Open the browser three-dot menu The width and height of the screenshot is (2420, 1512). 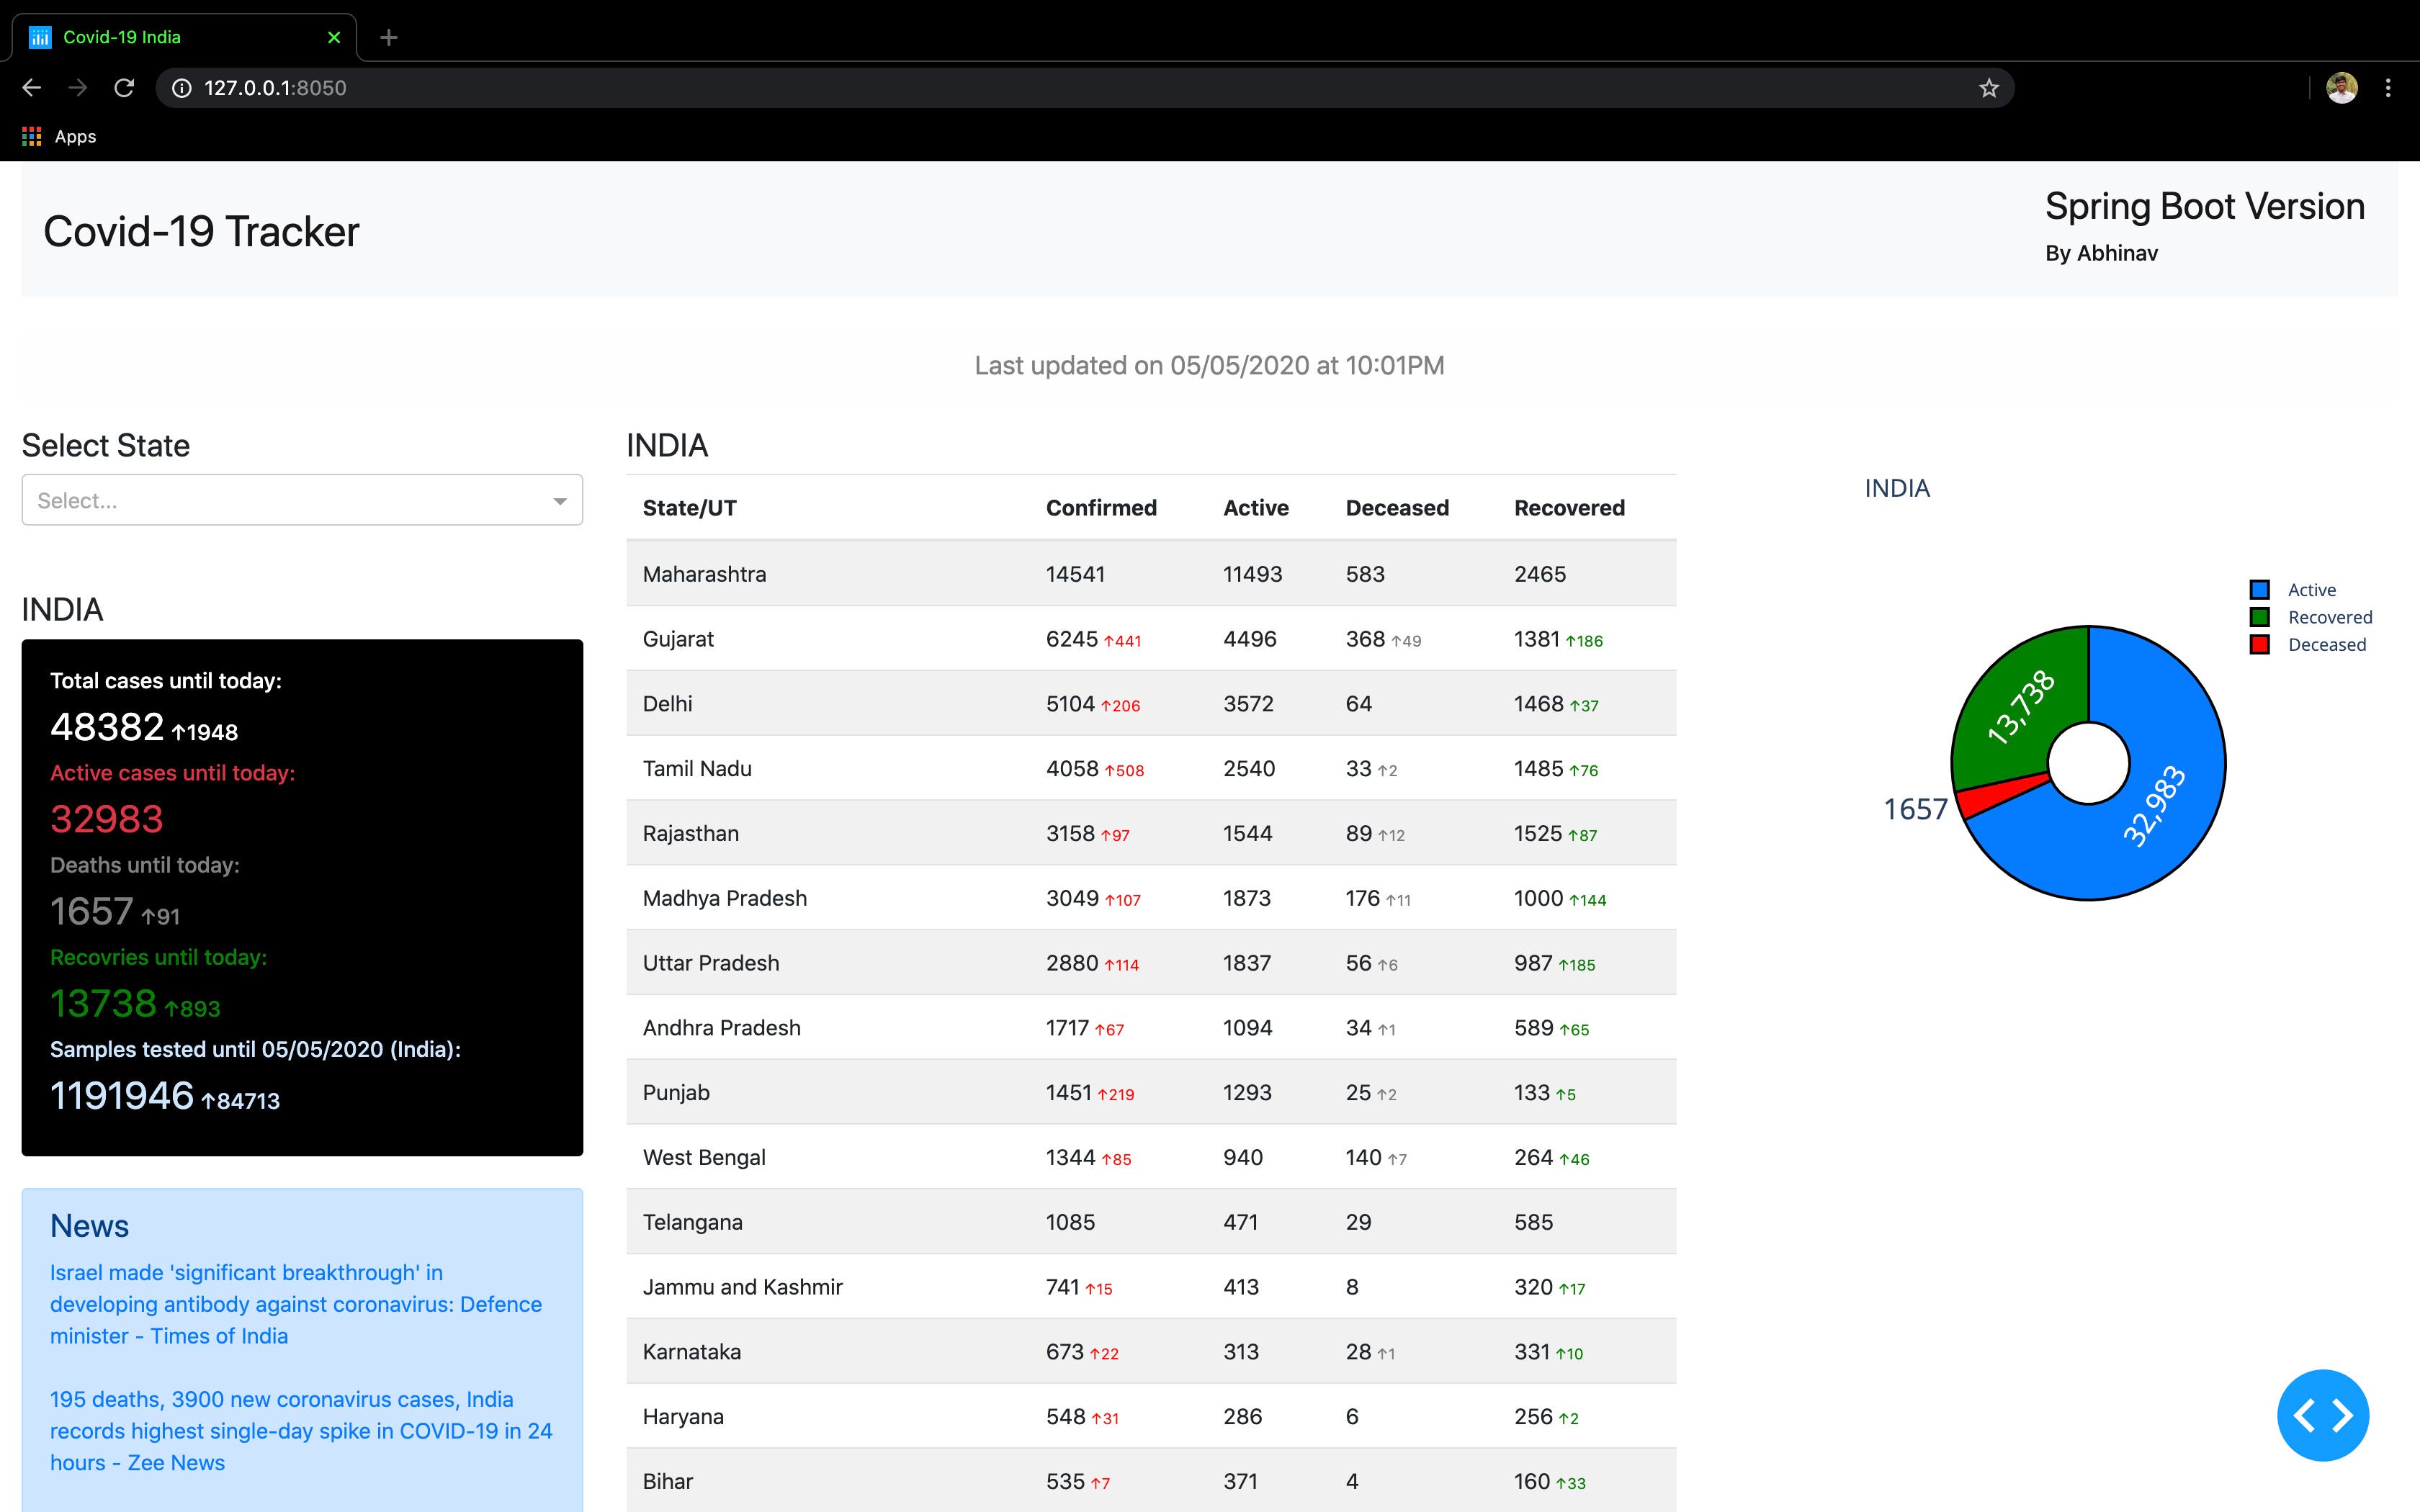point(2389,88)
